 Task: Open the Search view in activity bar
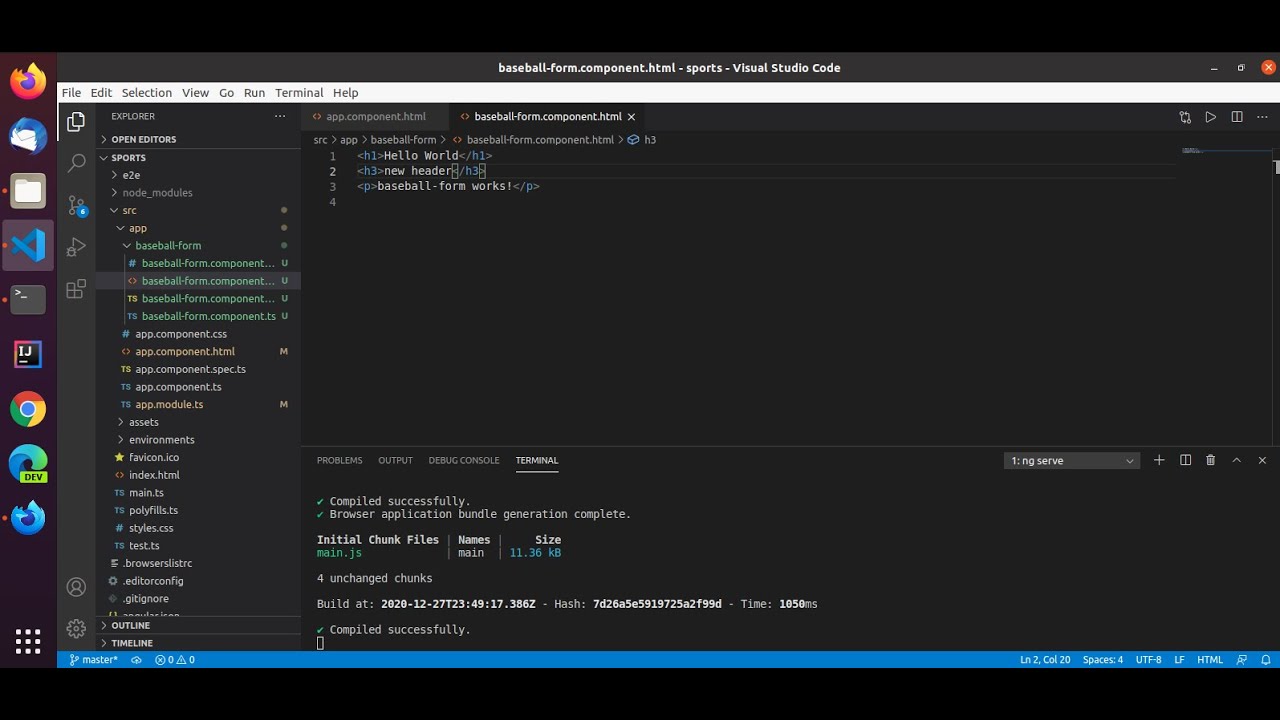click(76, 163)
